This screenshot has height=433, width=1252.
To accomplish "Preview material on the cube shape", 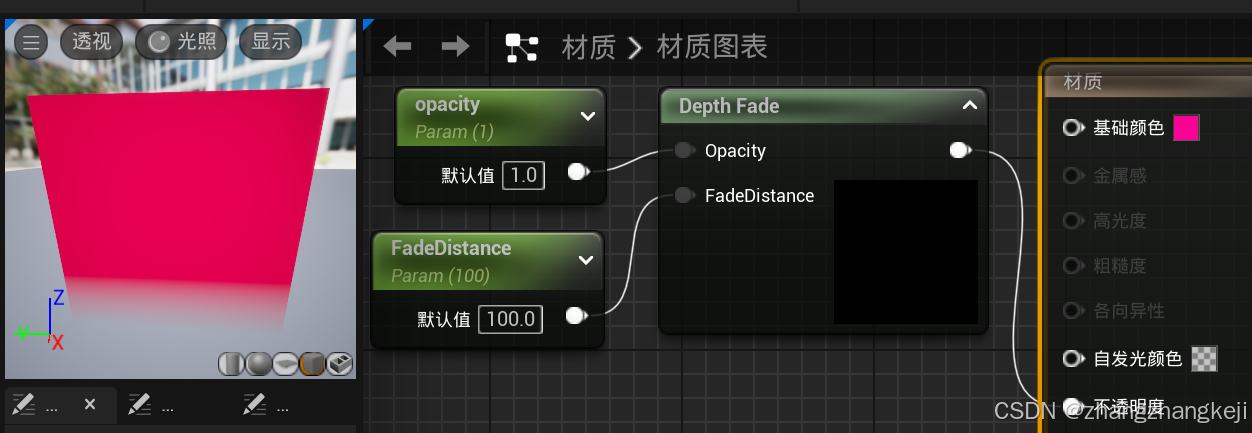I will [312, 364].
